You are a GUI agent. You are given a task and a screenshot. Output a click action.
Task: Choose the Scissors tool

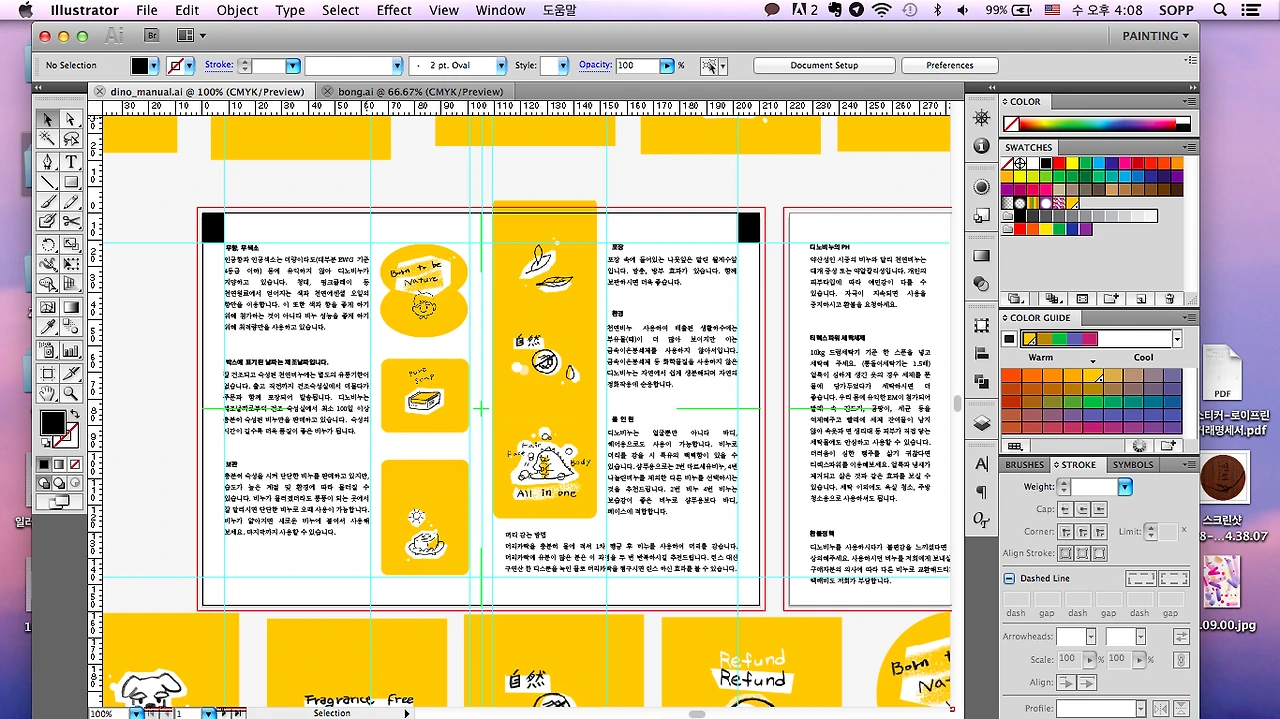[x=71, y=222]
